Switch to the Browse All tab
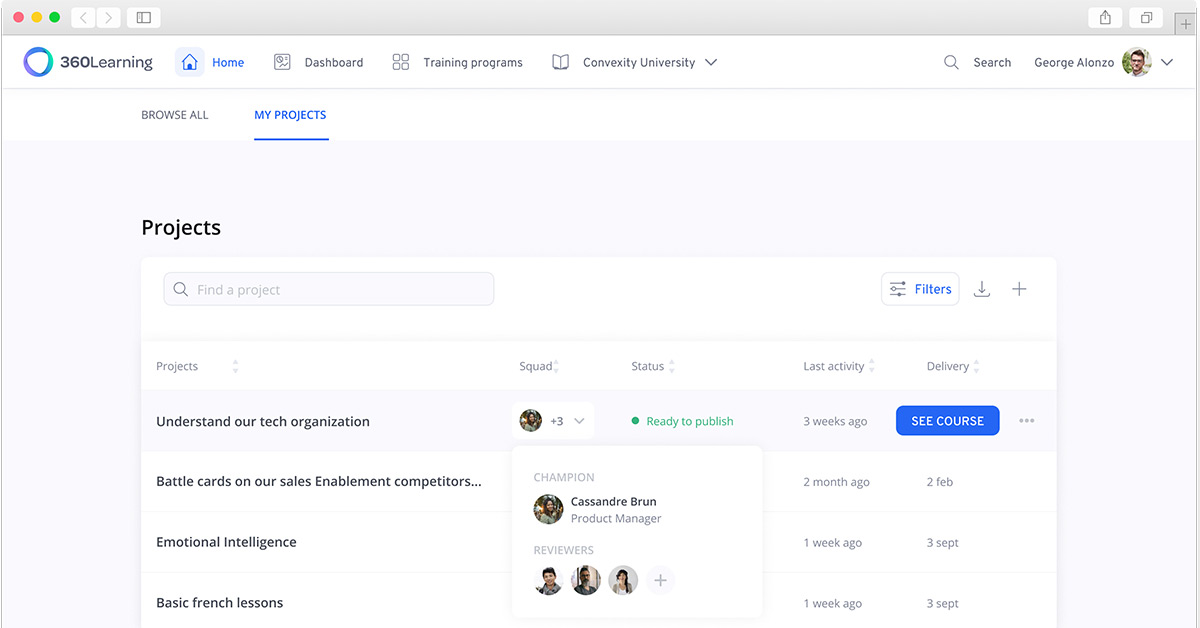The image size is (1200, 628). (175, 115)
